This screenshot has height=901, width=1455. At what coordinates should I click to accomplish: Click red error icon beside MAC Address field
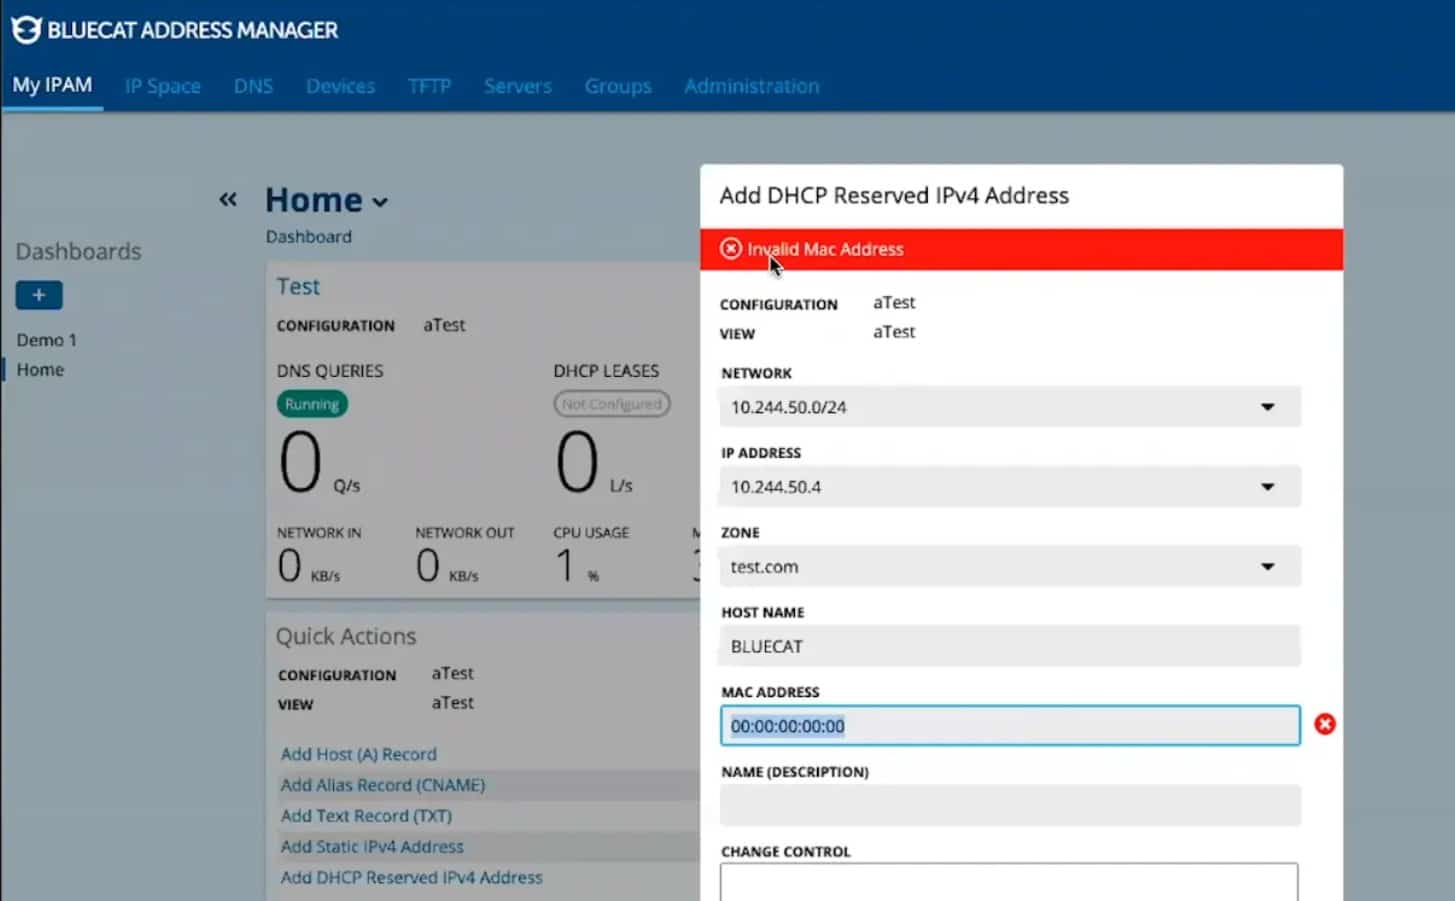pos(1325,724)
